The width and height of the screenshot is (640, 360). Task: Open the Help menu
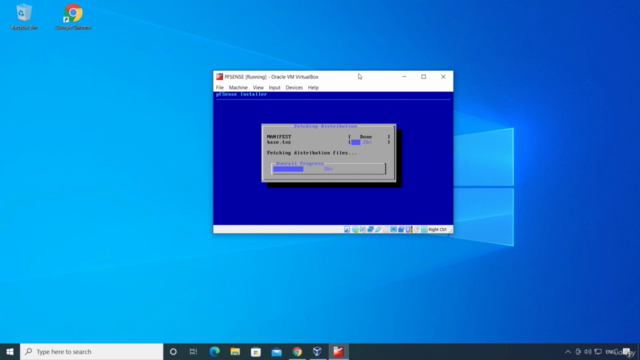coord(313,87)
